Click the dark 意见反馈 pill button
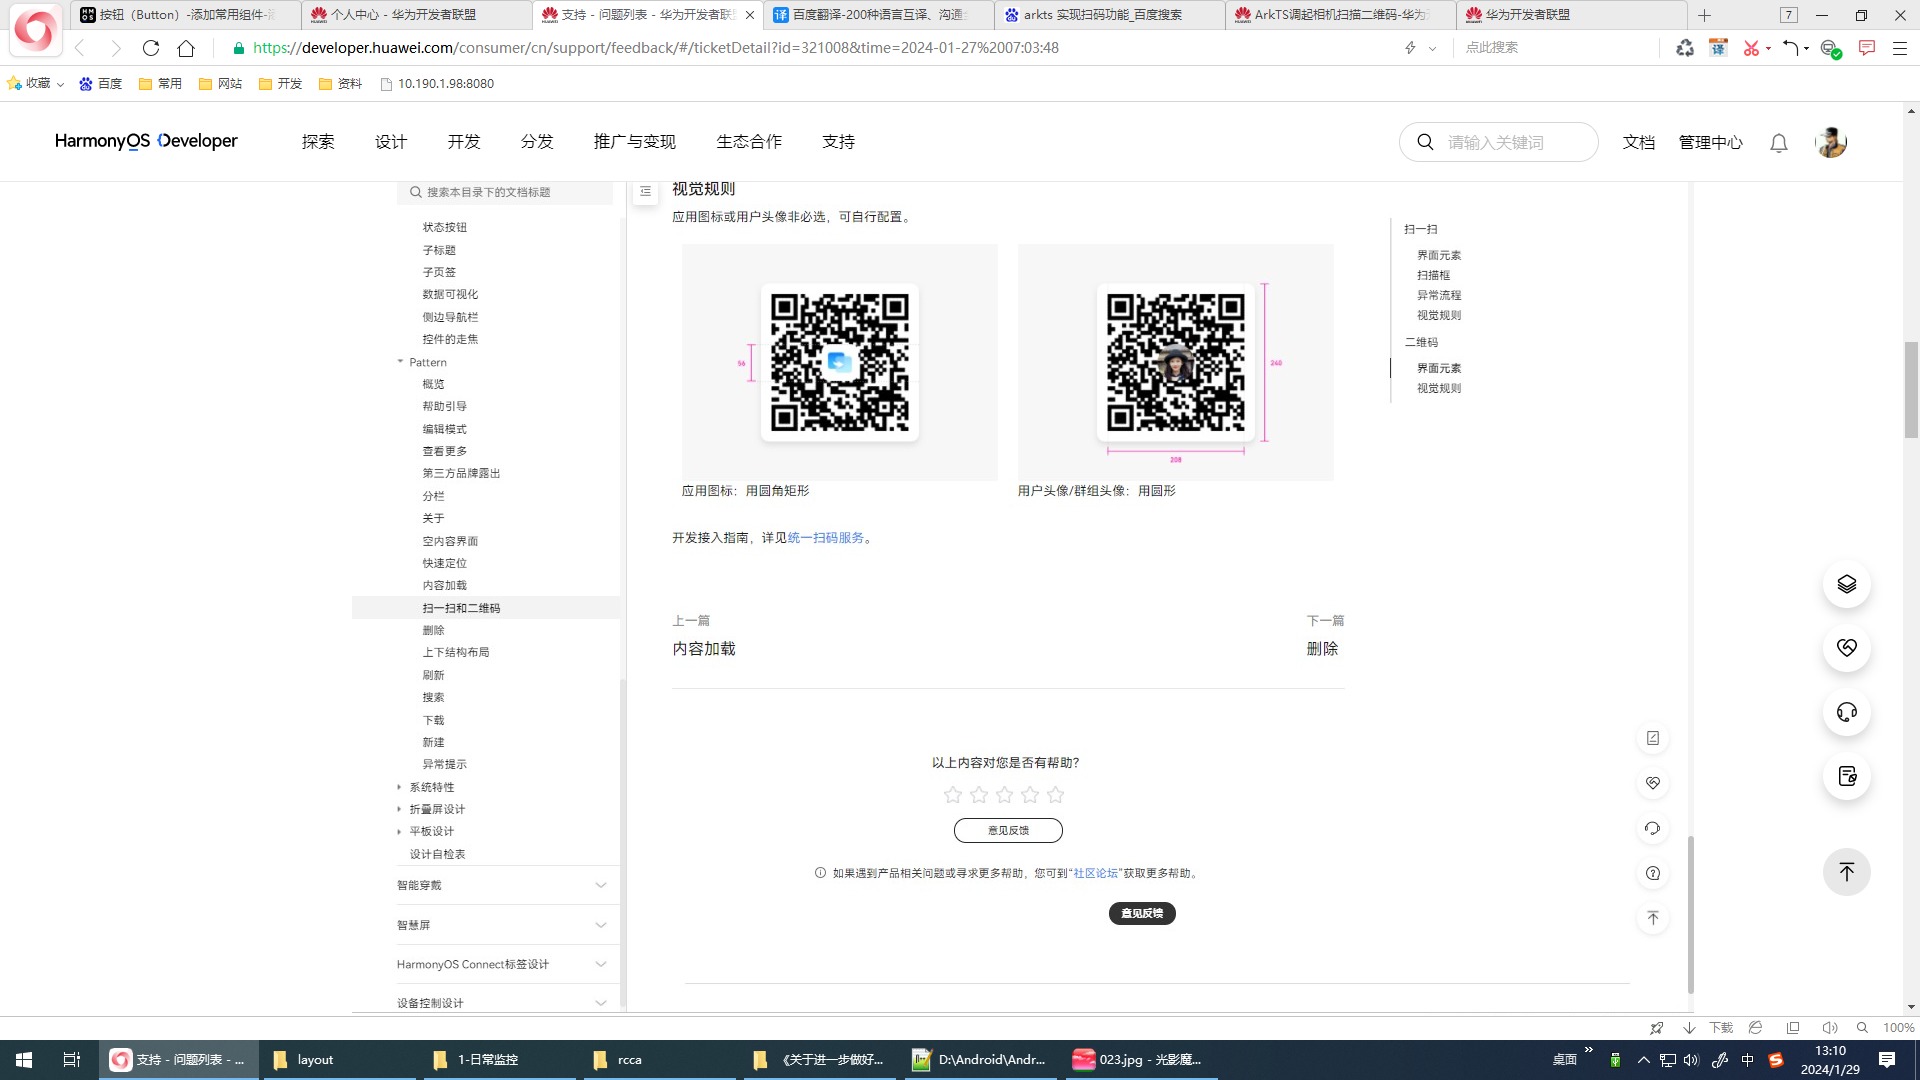1920x1080 pixels. click(x=1142, y=913)
